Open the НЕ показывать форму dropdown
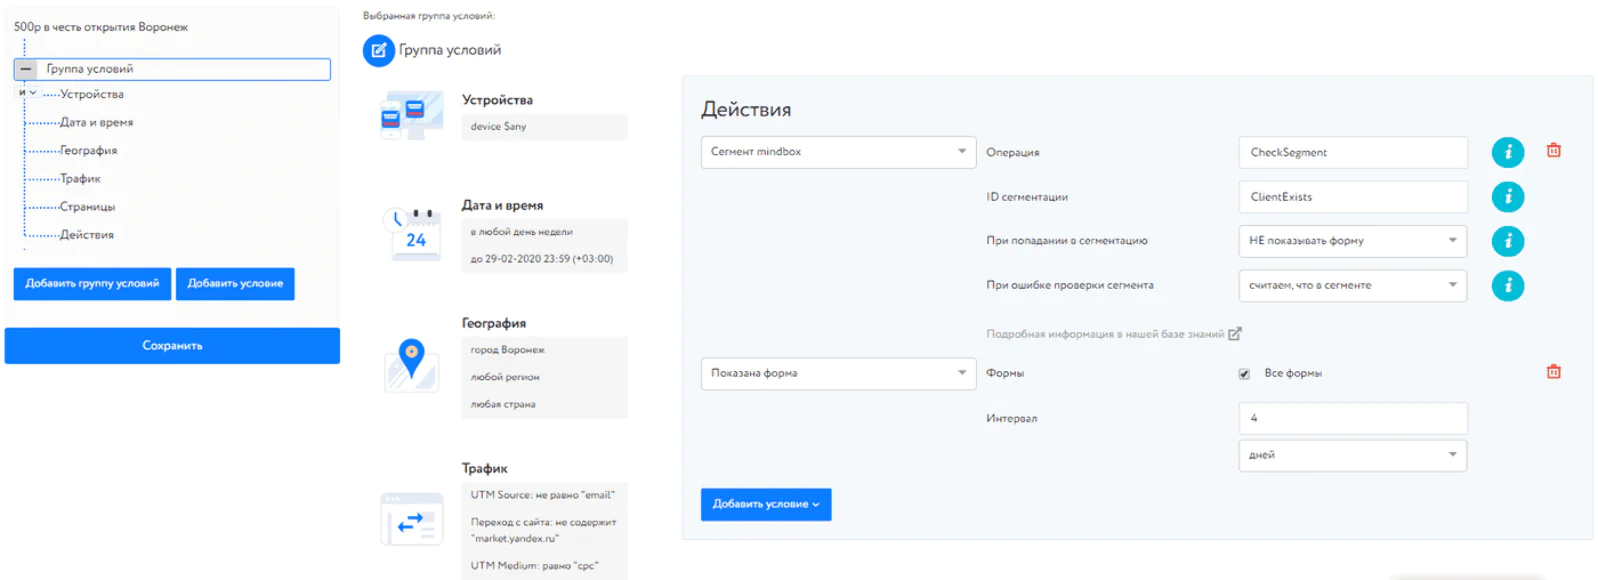 [x=1352, y=241]
